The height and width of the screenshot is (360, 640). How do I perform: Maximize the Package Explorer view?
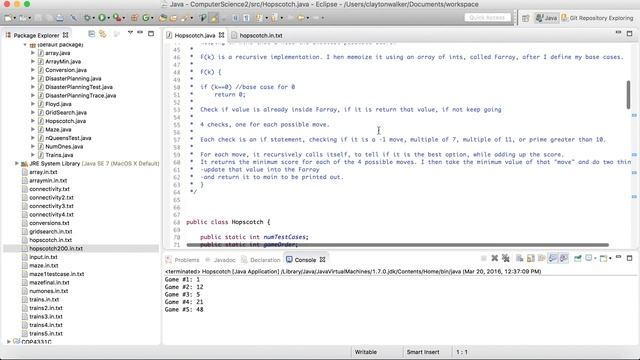coord(151,33)
